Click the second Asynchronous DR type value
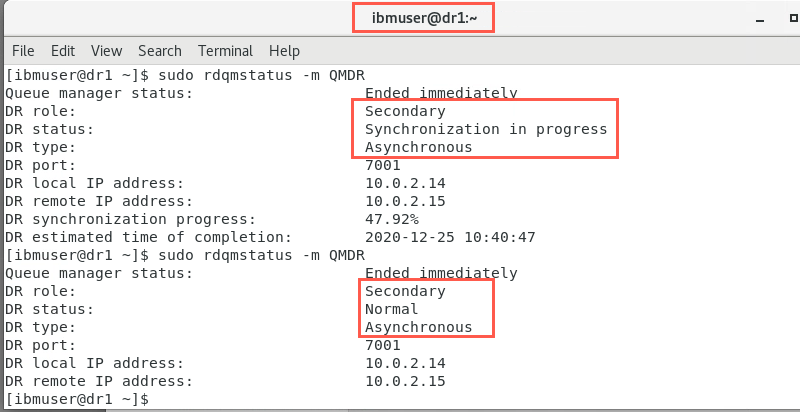The height and width of the screenshot is (412, 800). (x=418, y=327)
